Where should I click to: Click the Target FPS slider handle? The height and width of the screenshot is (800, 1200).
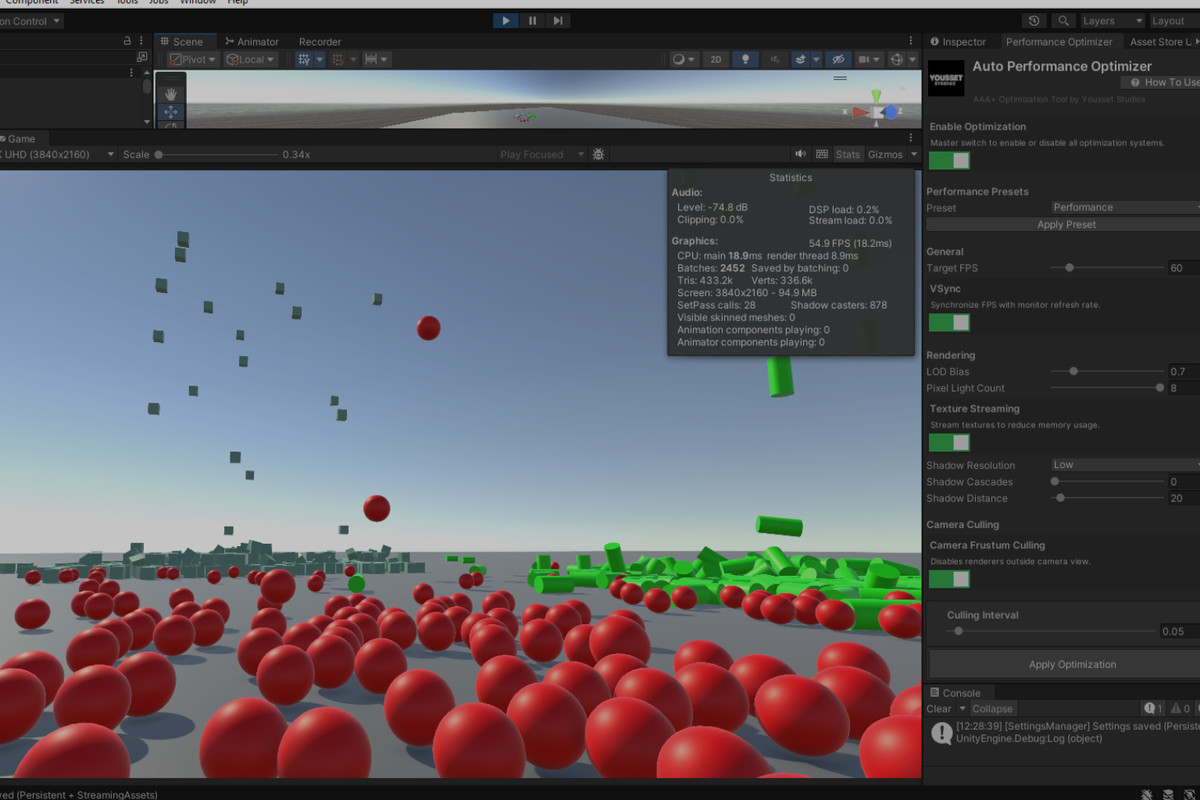[x=1069, y=268]
